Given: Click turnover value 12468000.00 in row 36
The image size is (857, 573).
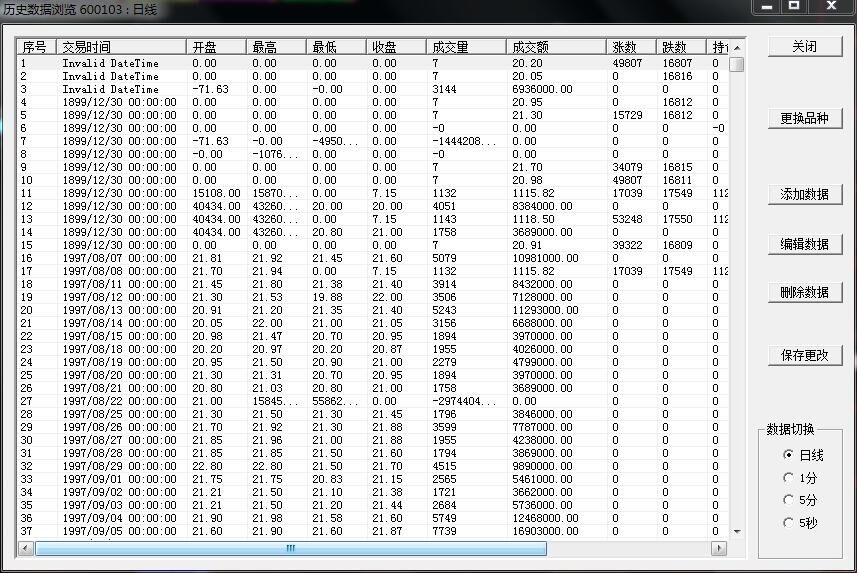Looking at the screenshot, I should pos(545,518).
